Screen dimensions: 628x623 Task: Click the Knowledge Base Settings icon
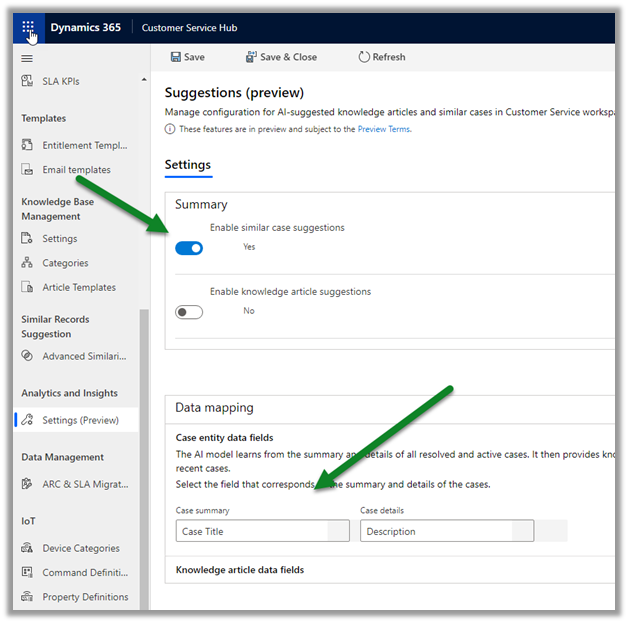click(27, 238)
